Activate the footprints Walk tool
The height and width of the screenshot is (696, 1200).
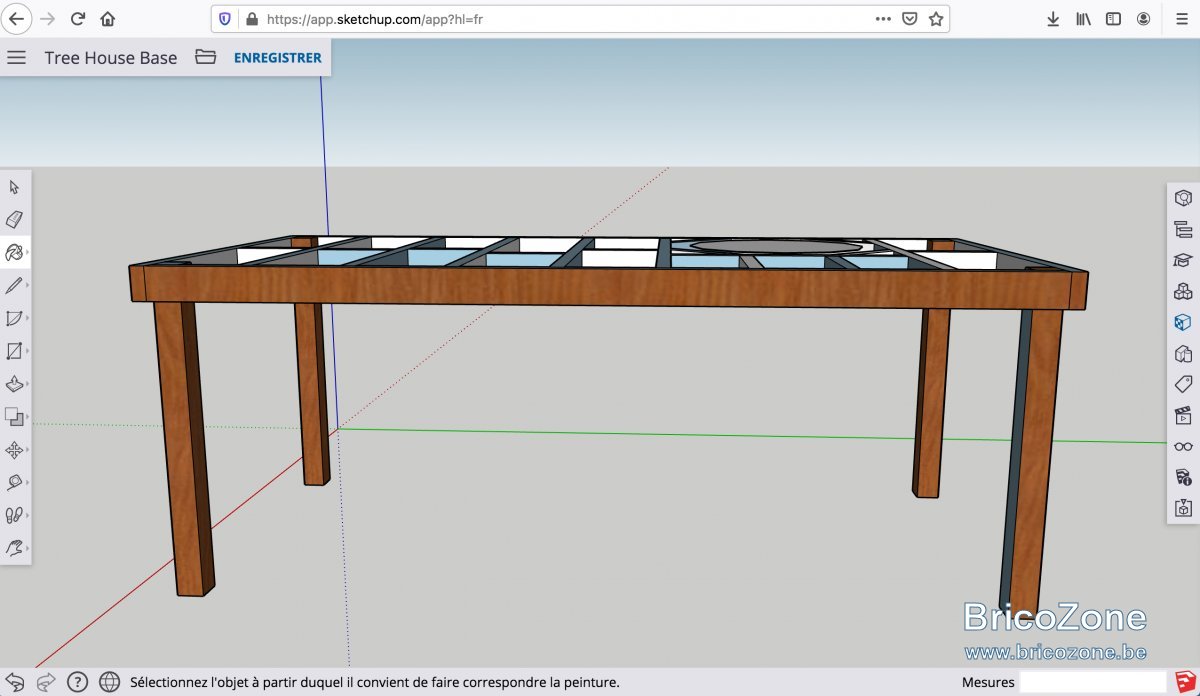[x=14, y=515]
